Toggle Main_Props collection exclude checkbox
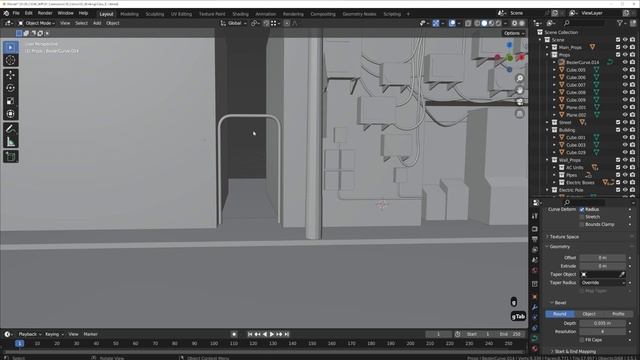 618,47
